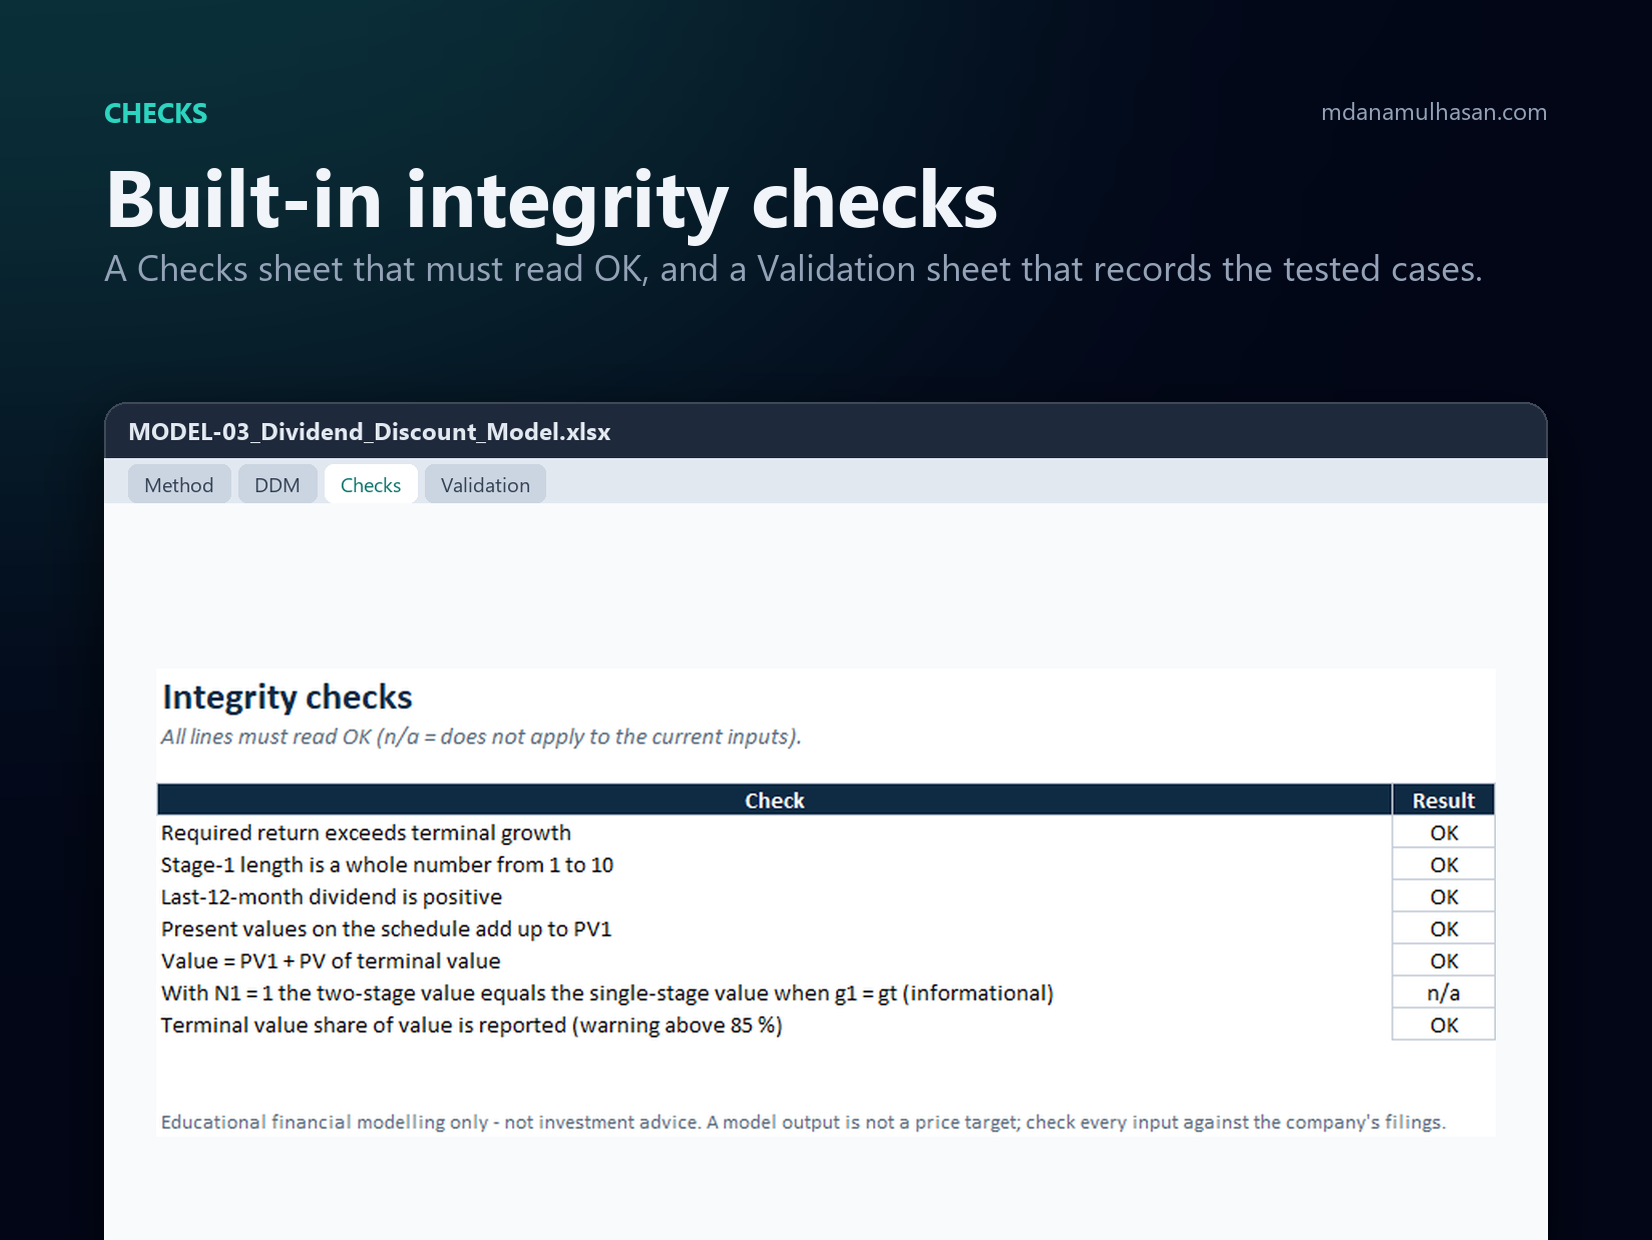Click the MODEL-03_Dividend_Discount_Model.xlsx file title
Image resolution: width=1652 pixels, height=1240 pixels.
(369, 432)
